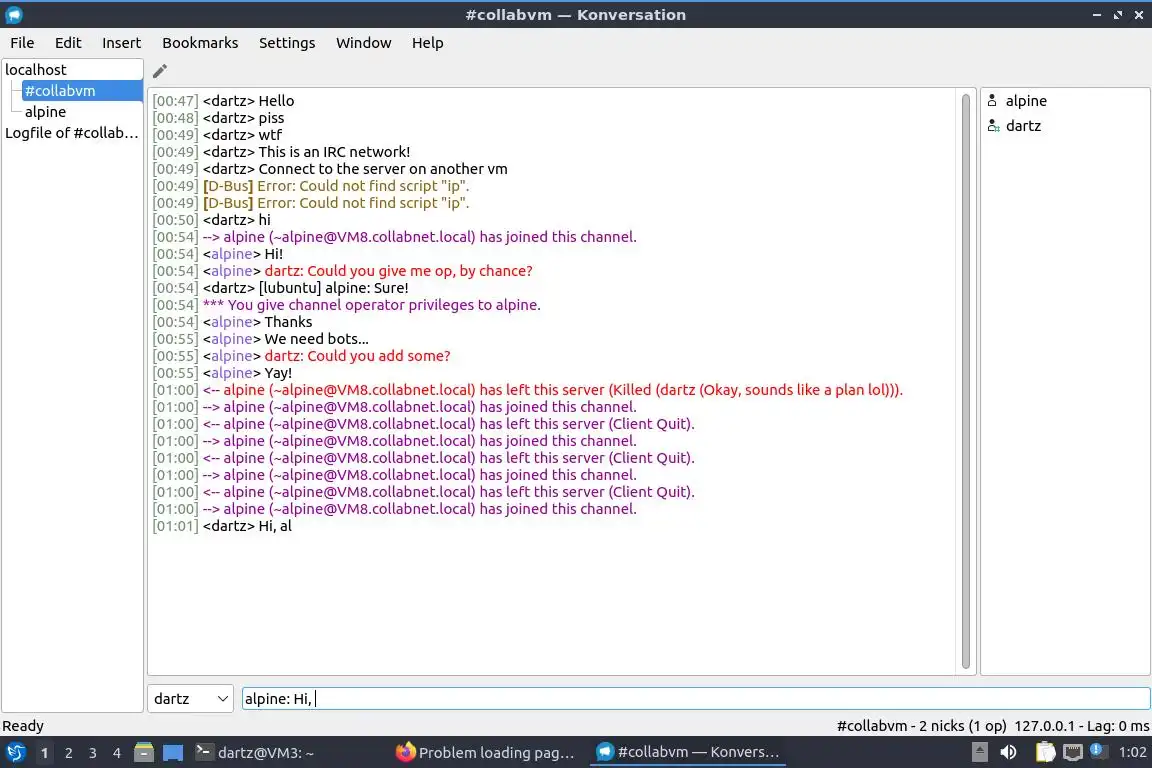Open the Logfile of #collab... tab

coord(72,133)
